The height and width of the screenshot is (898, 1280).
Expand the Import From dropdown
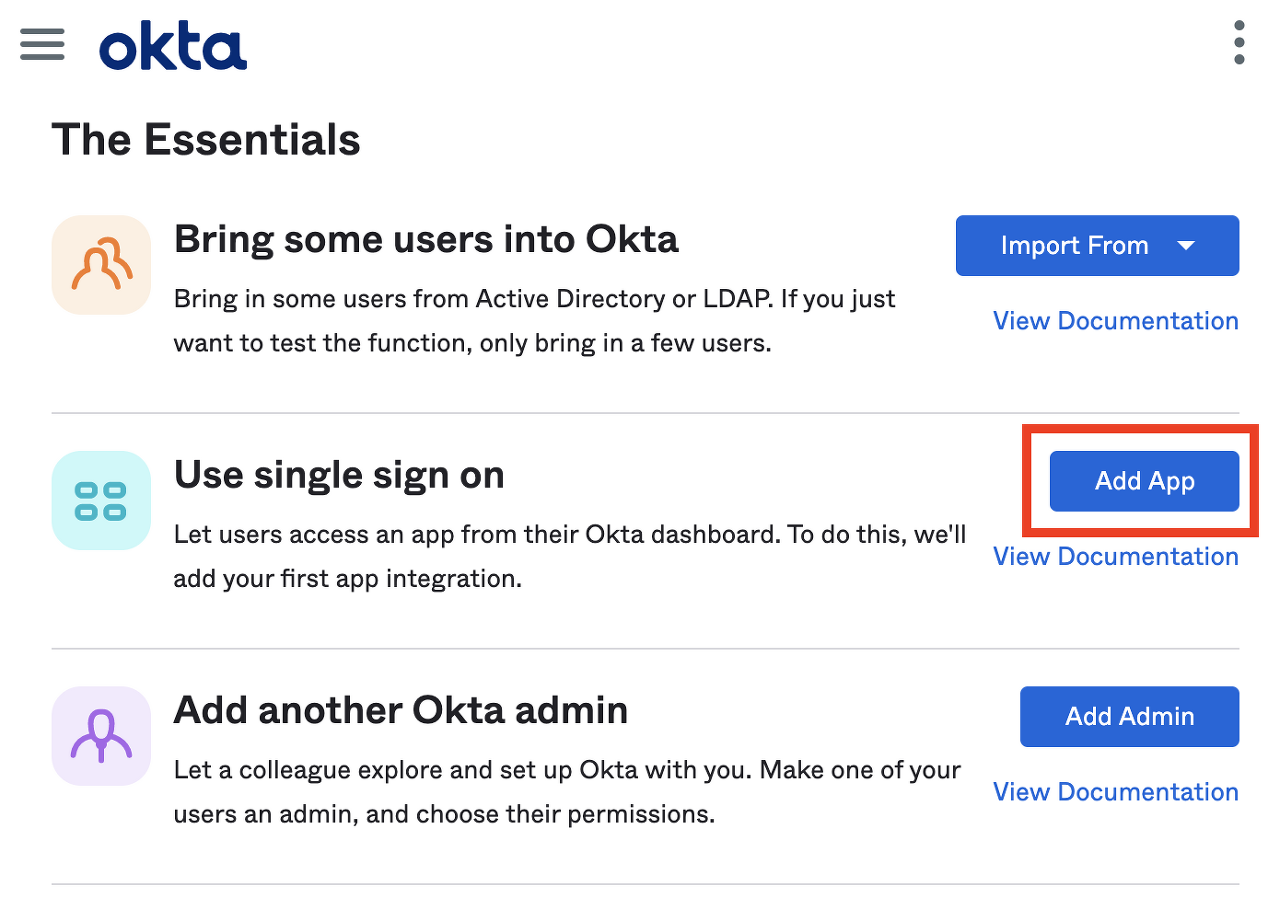[1097, 245]
